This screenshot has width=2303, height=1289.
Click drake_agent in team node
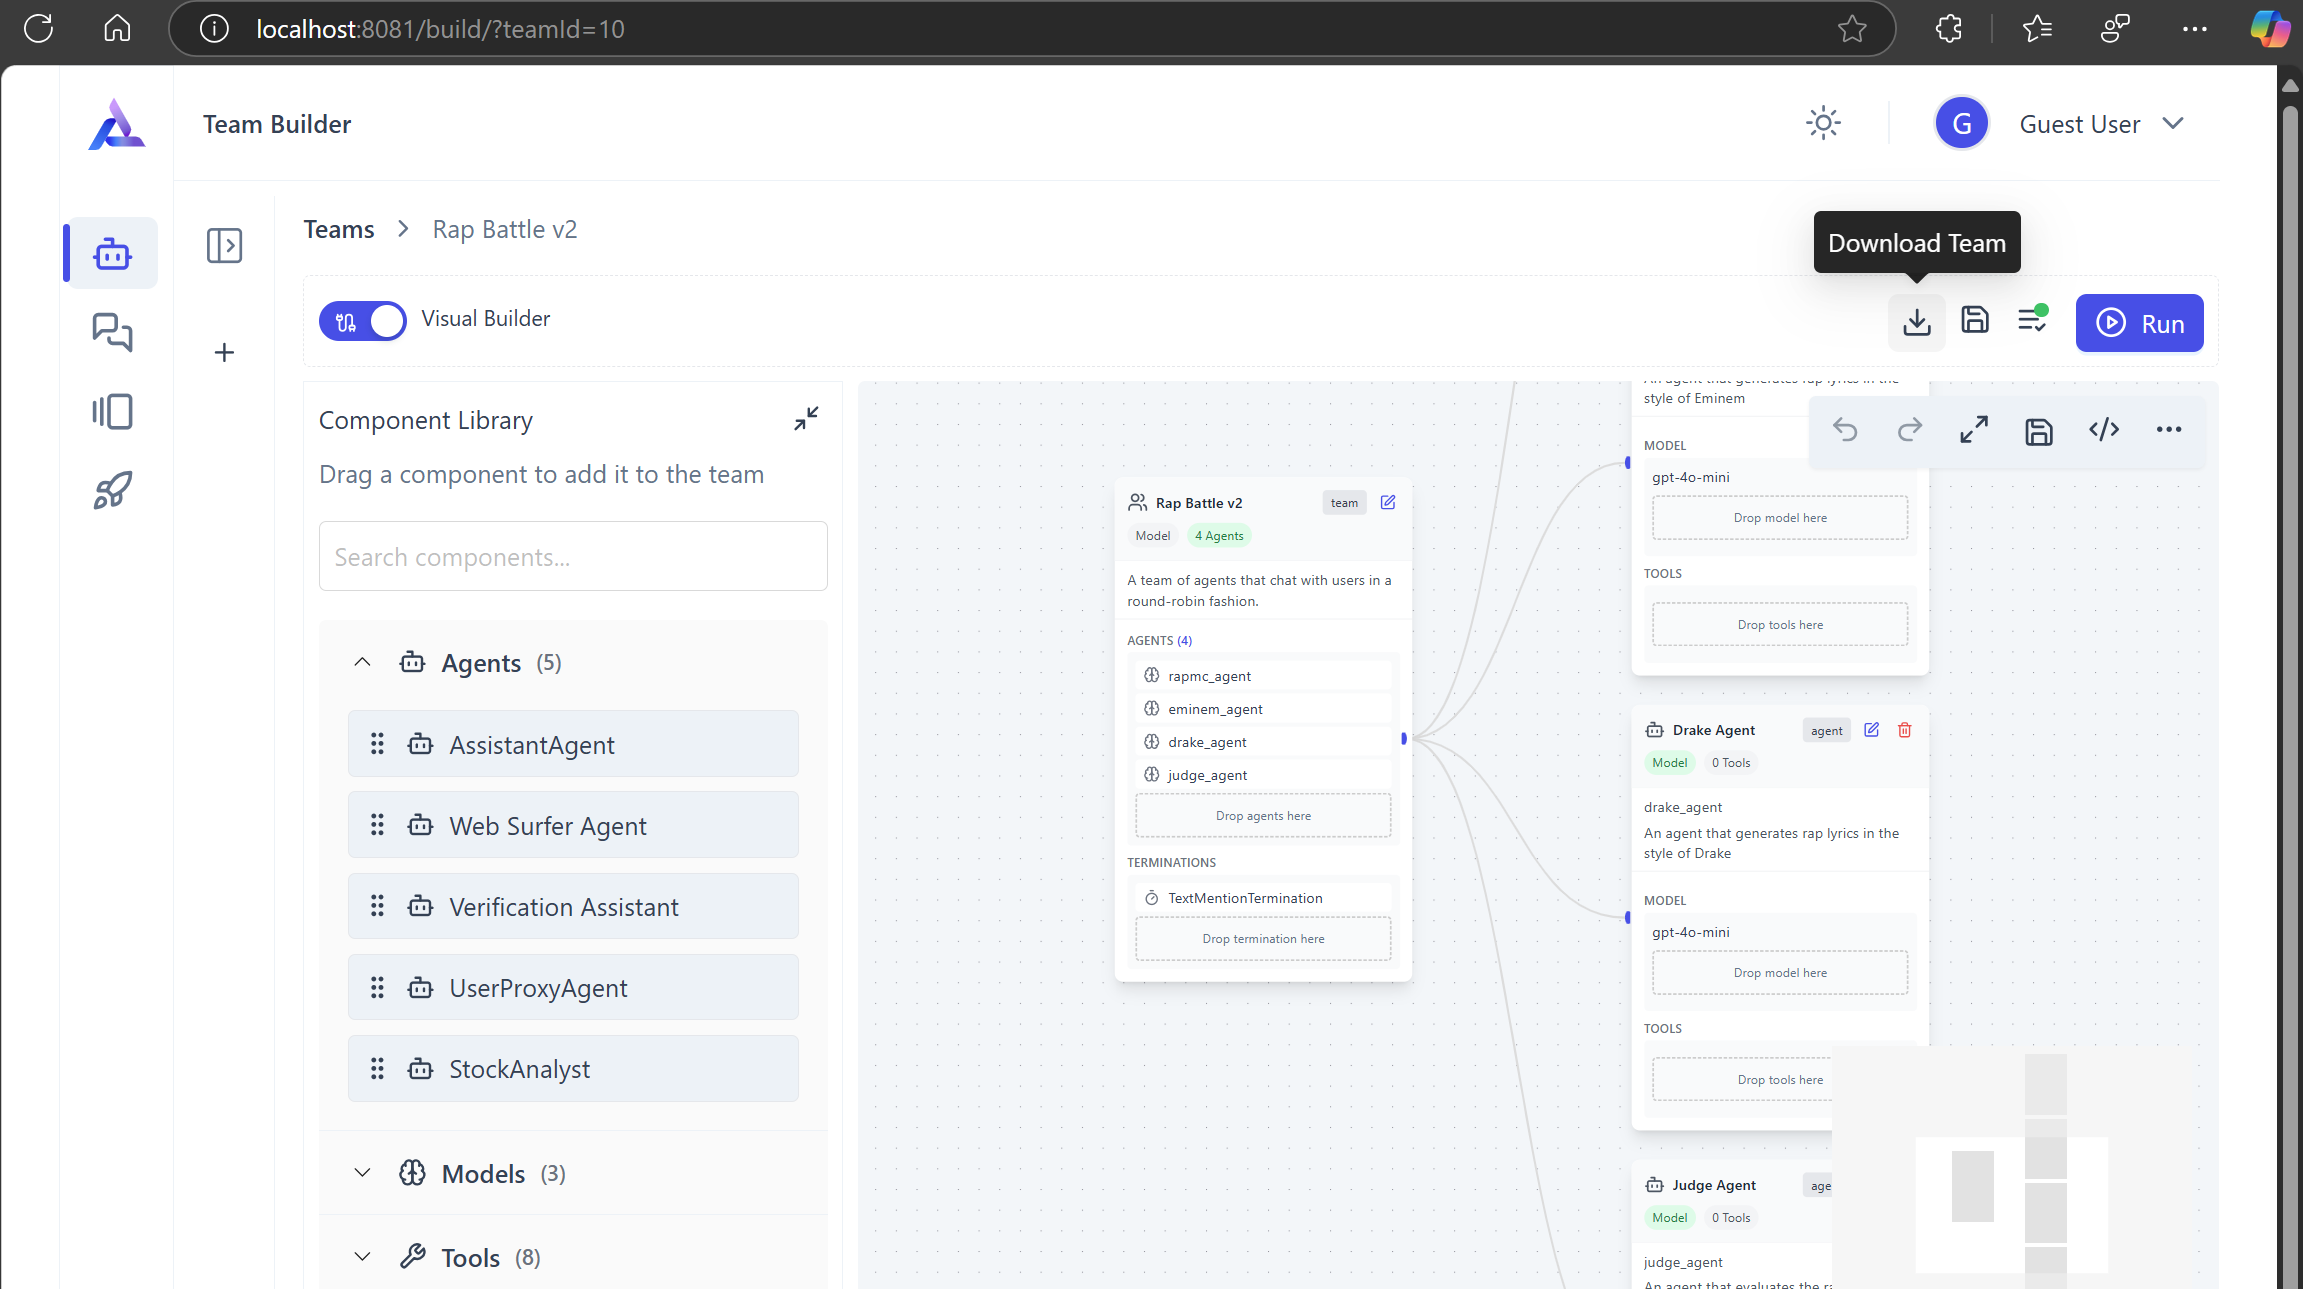1262,742
